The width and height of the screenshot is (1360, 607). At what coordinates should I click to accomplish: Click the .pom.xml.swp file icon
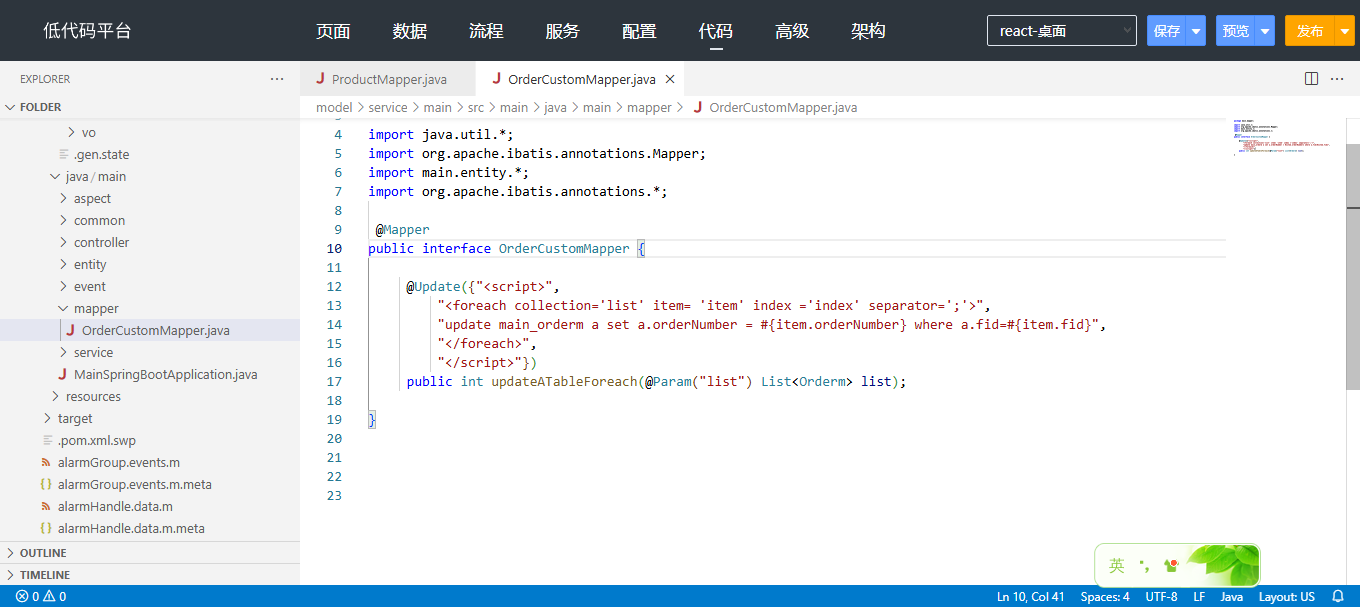click(48, 440)
